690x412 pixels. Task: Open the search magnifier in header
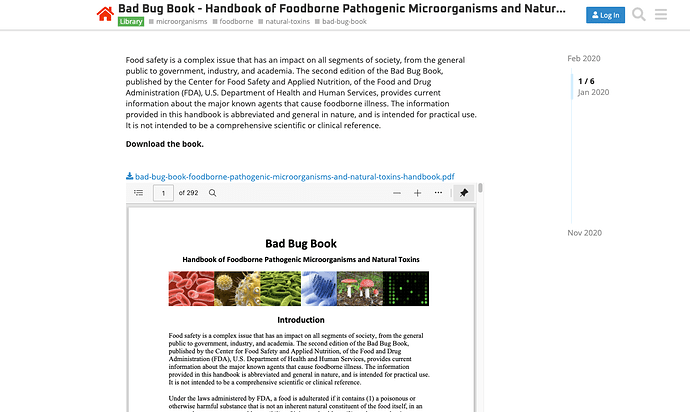pos(639,15)
